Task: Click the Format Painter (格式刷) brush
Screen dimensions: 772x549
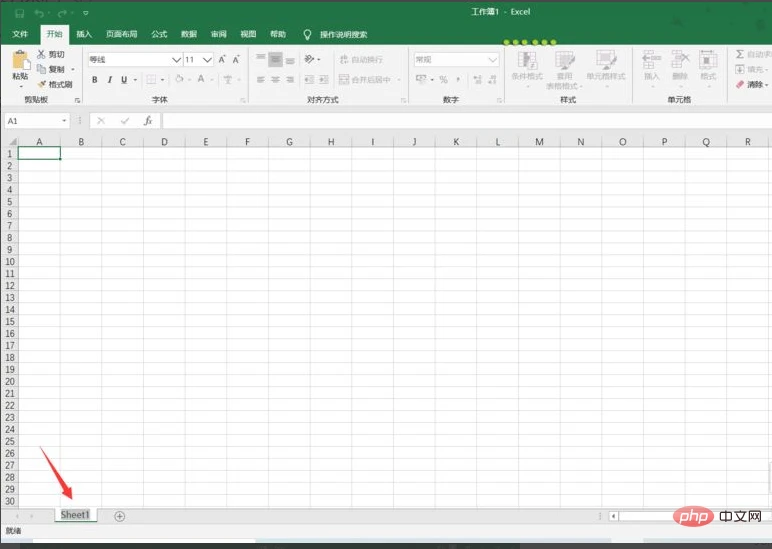Action: coord(55,84)
